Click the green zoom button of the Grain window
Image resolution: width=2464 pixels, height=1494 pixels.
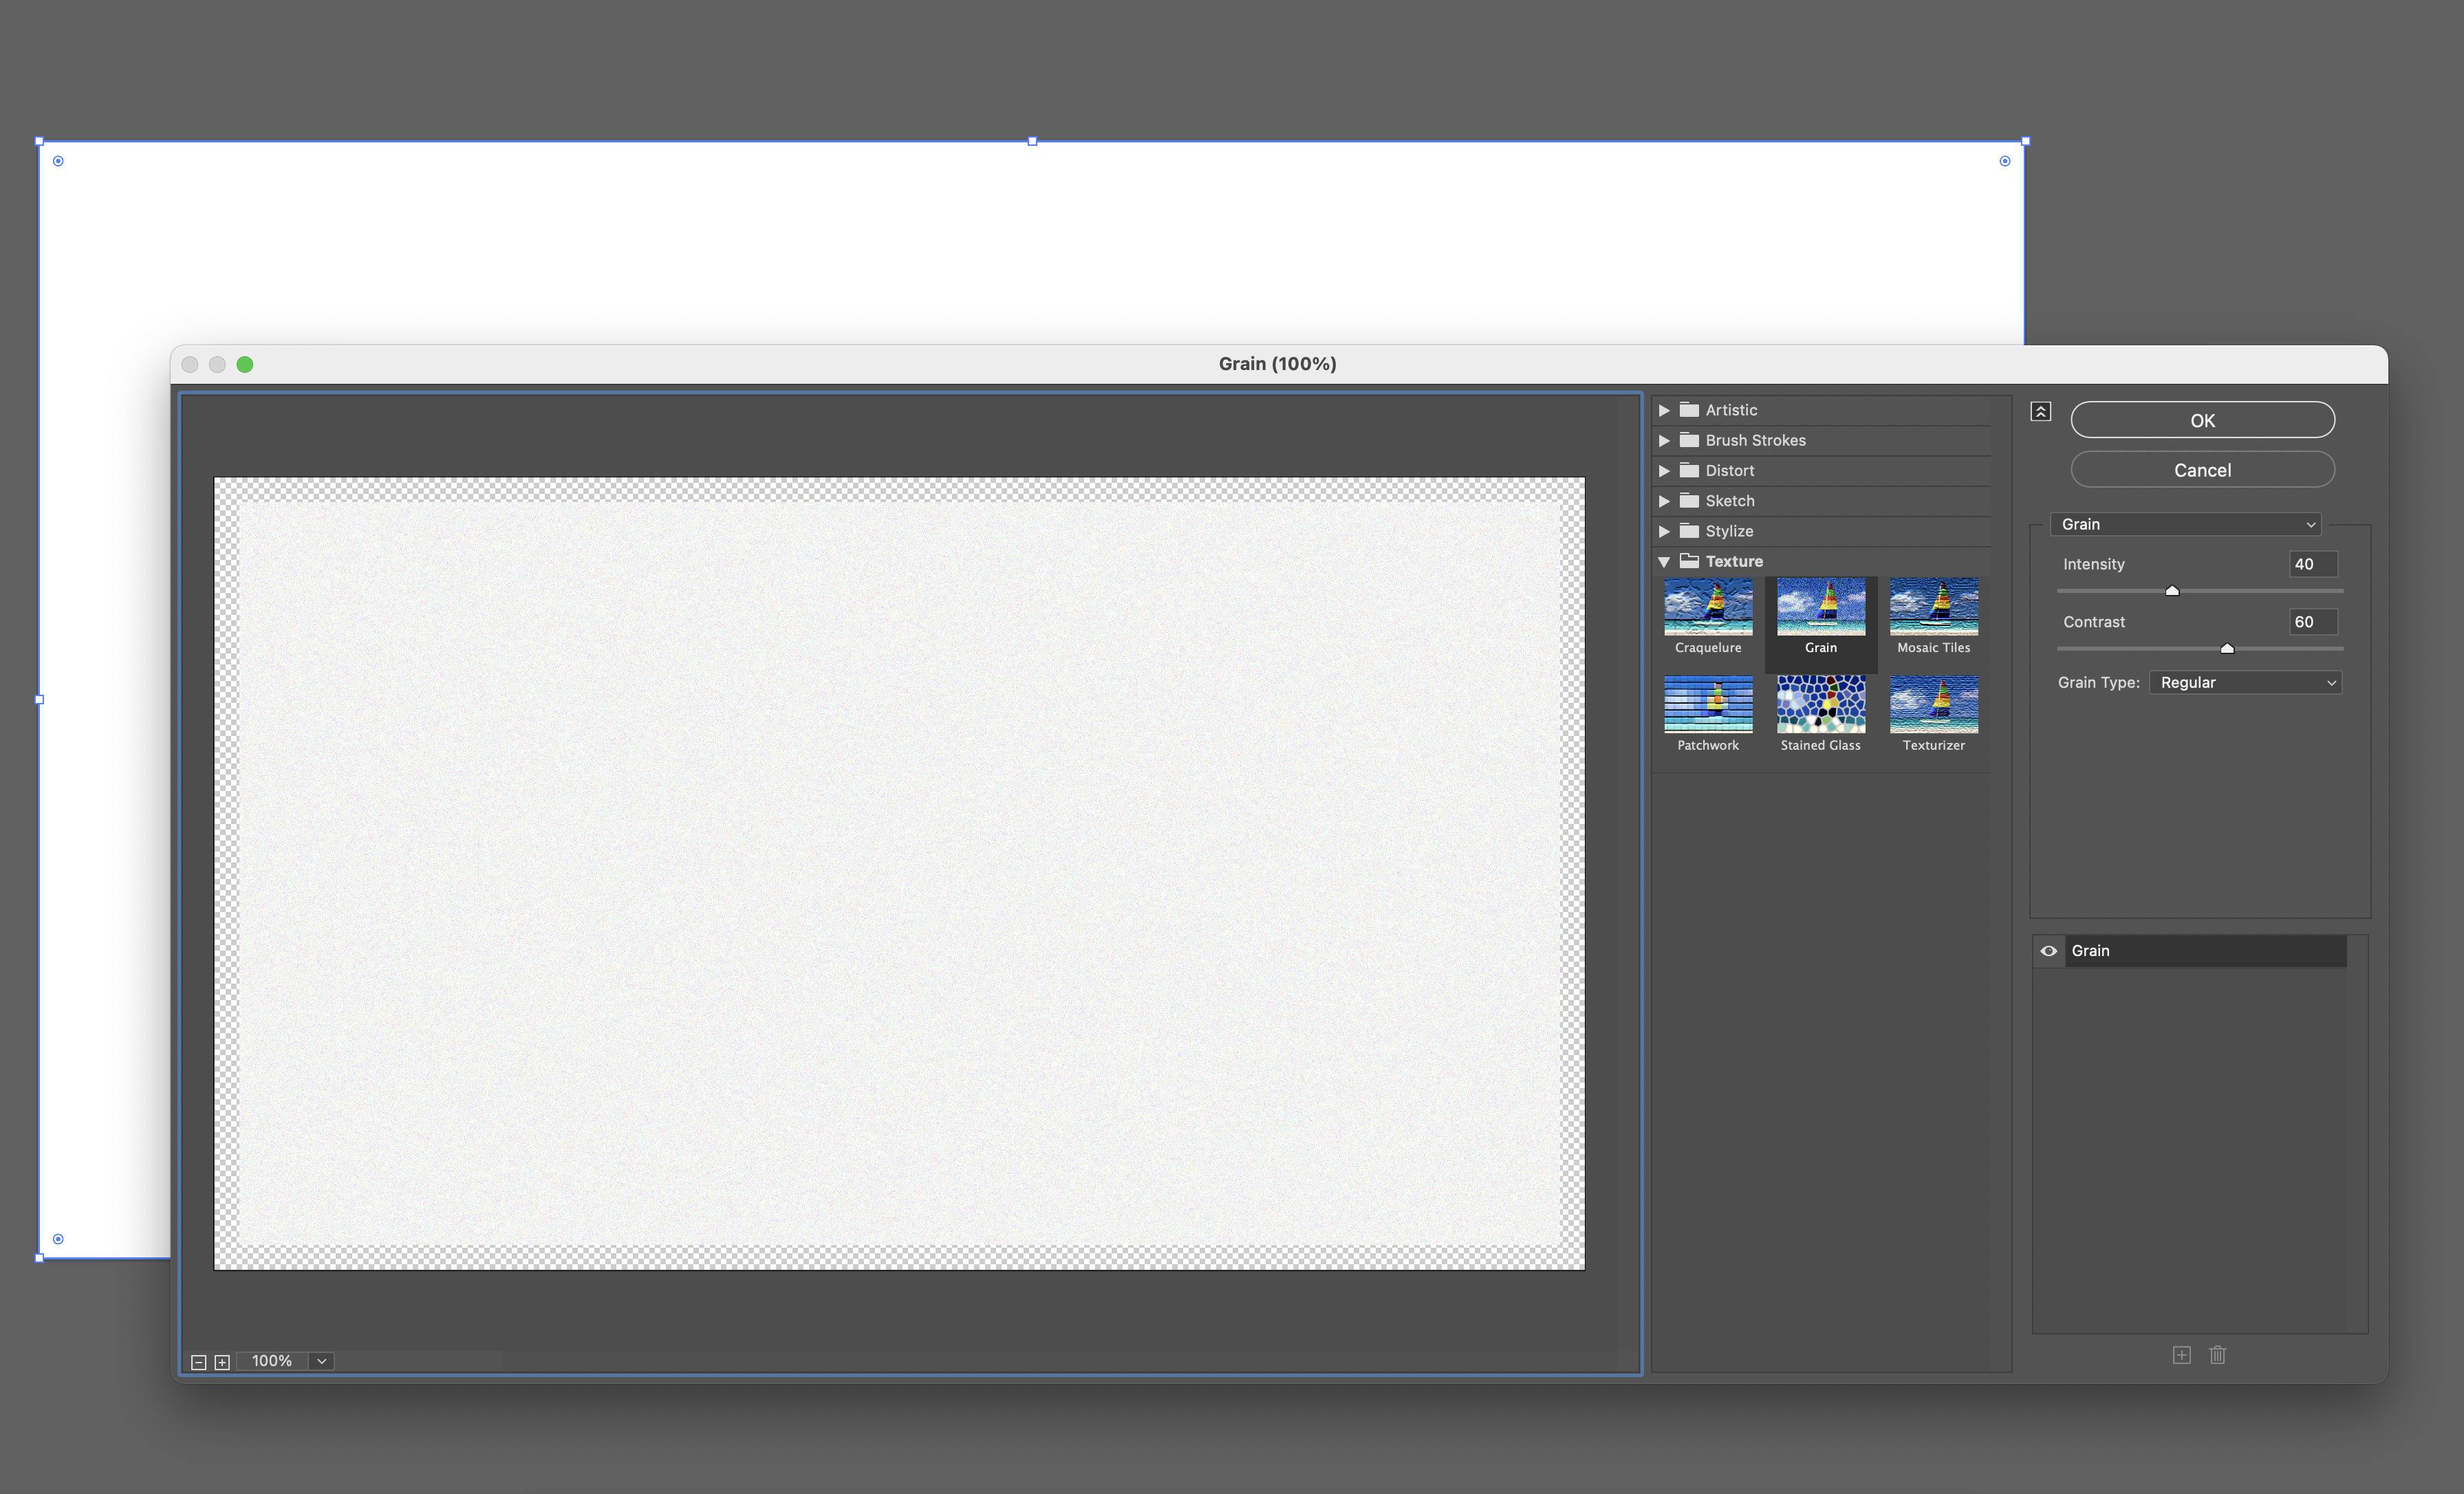[x=245, y=365]
